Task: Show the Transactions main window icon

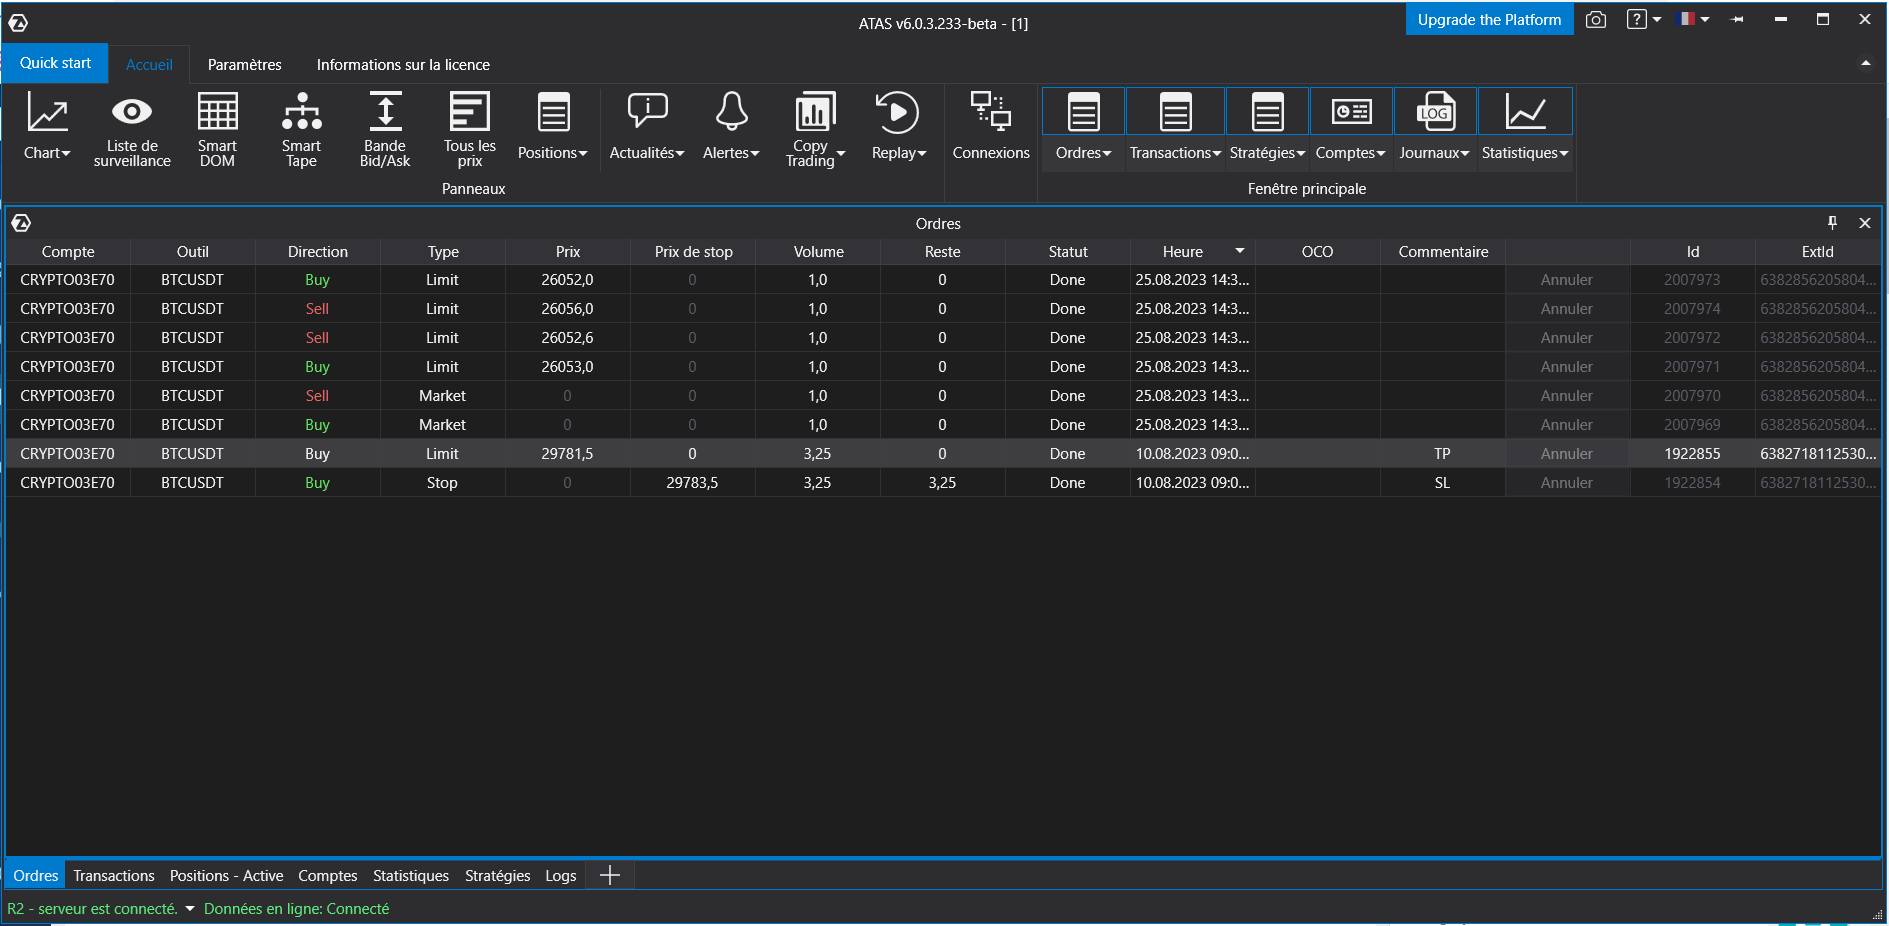Action: tap(1176, 112)
